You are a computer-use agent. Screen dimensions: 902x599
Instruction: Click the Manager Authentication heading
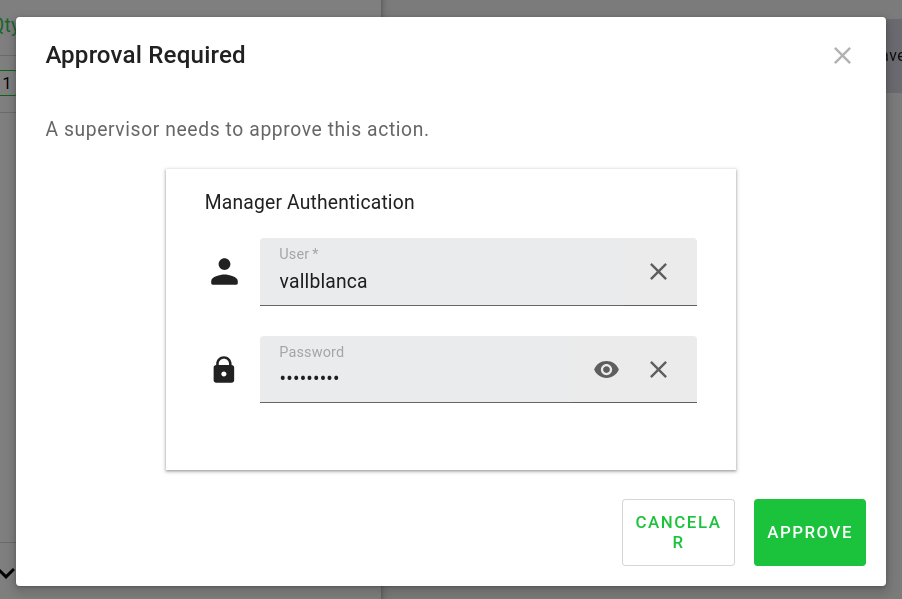coord(309,202)
